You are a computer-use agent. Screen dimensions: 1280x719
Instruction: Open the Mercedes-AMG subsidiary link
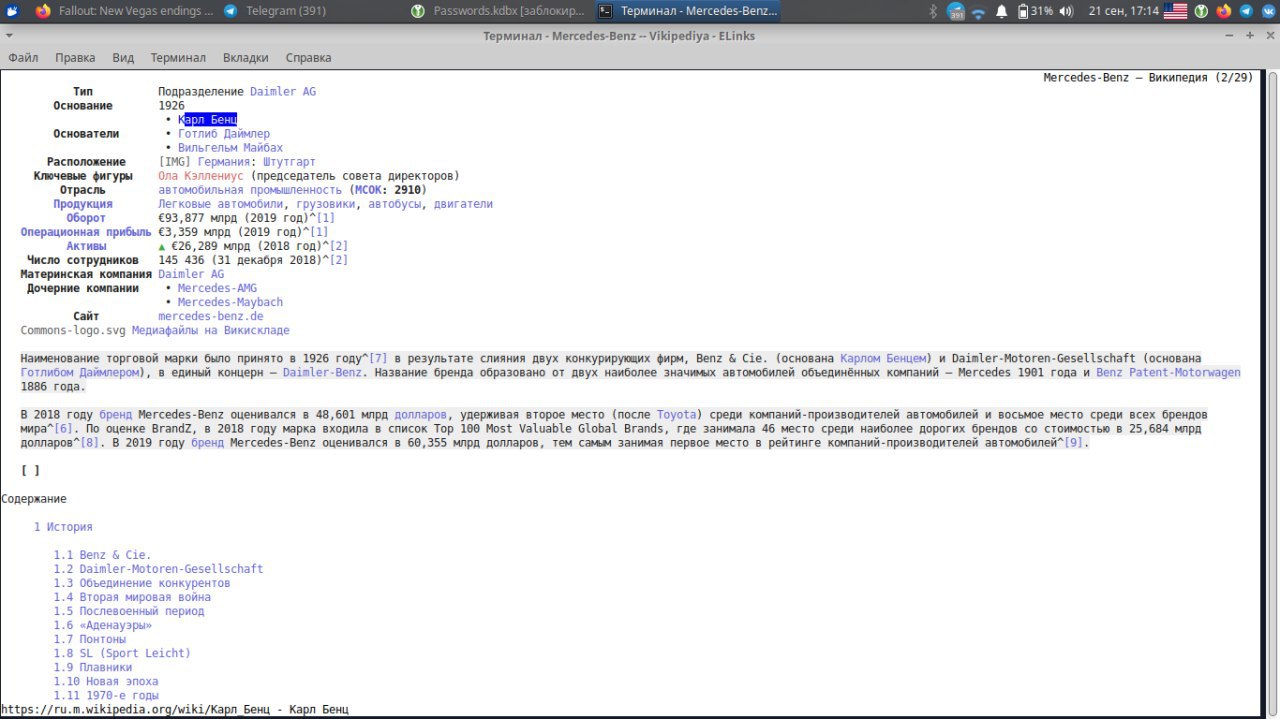[217, 287]
